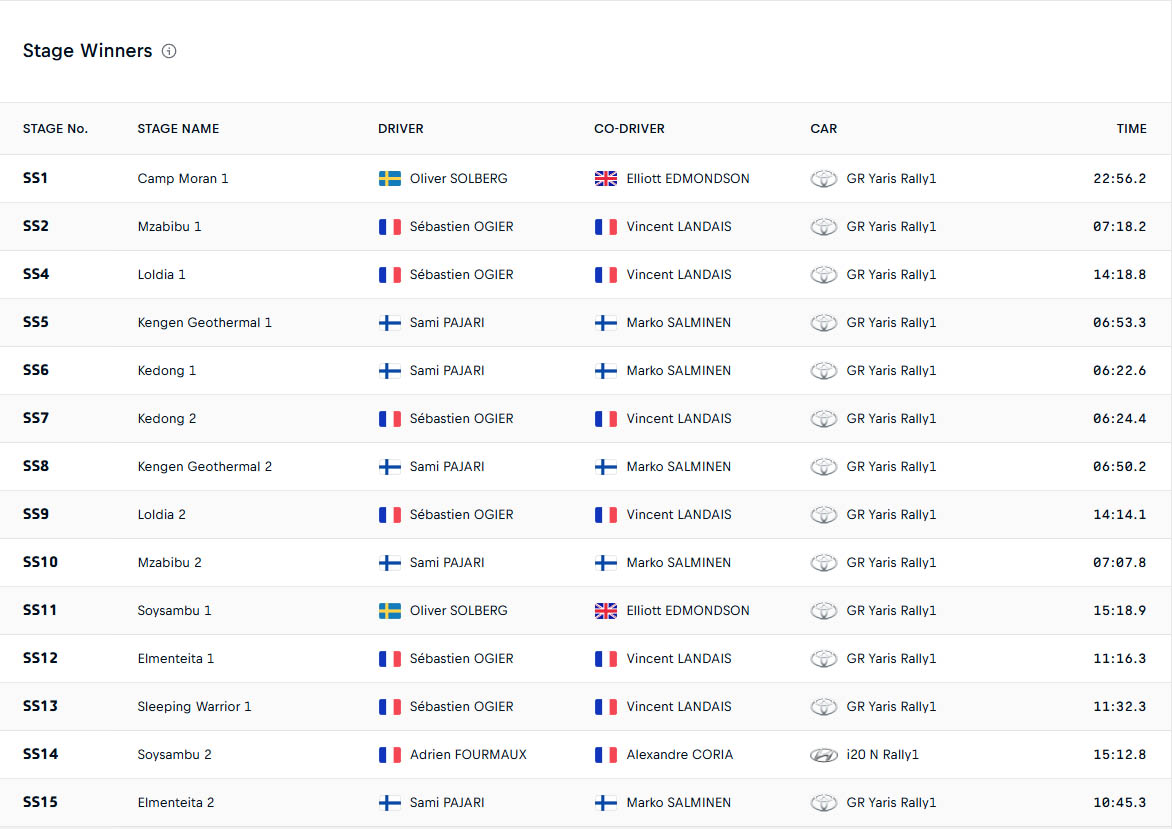Click i20 N Rally1 car name
The height and width of the screenshot is (829, 1172).
pyautogui.click(x=882, y=755)
